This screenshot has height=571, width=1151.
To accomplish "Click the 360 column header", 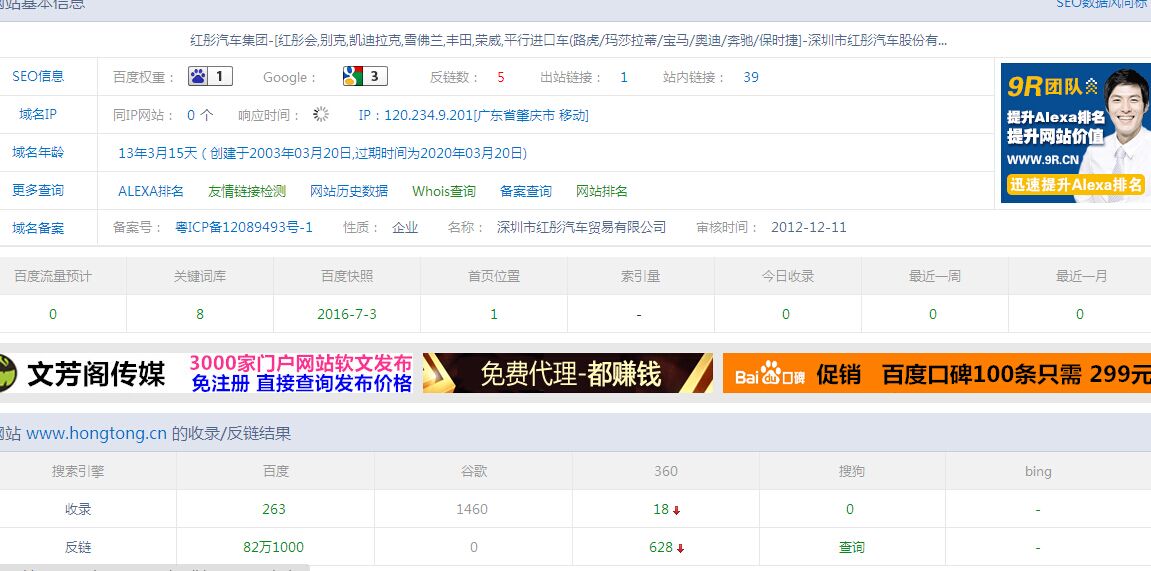I will coord(666,471).
